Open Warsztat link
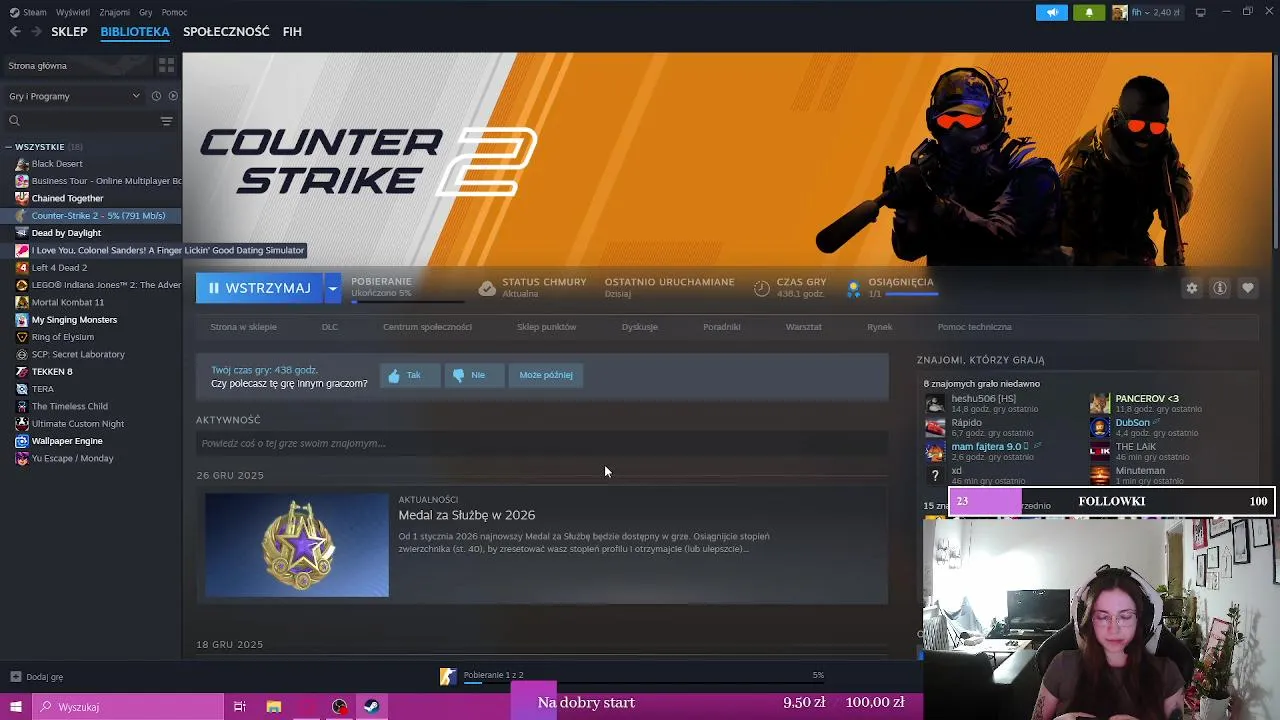The width and height of the screenshot is (1280, 720). [x=804, y=327]
